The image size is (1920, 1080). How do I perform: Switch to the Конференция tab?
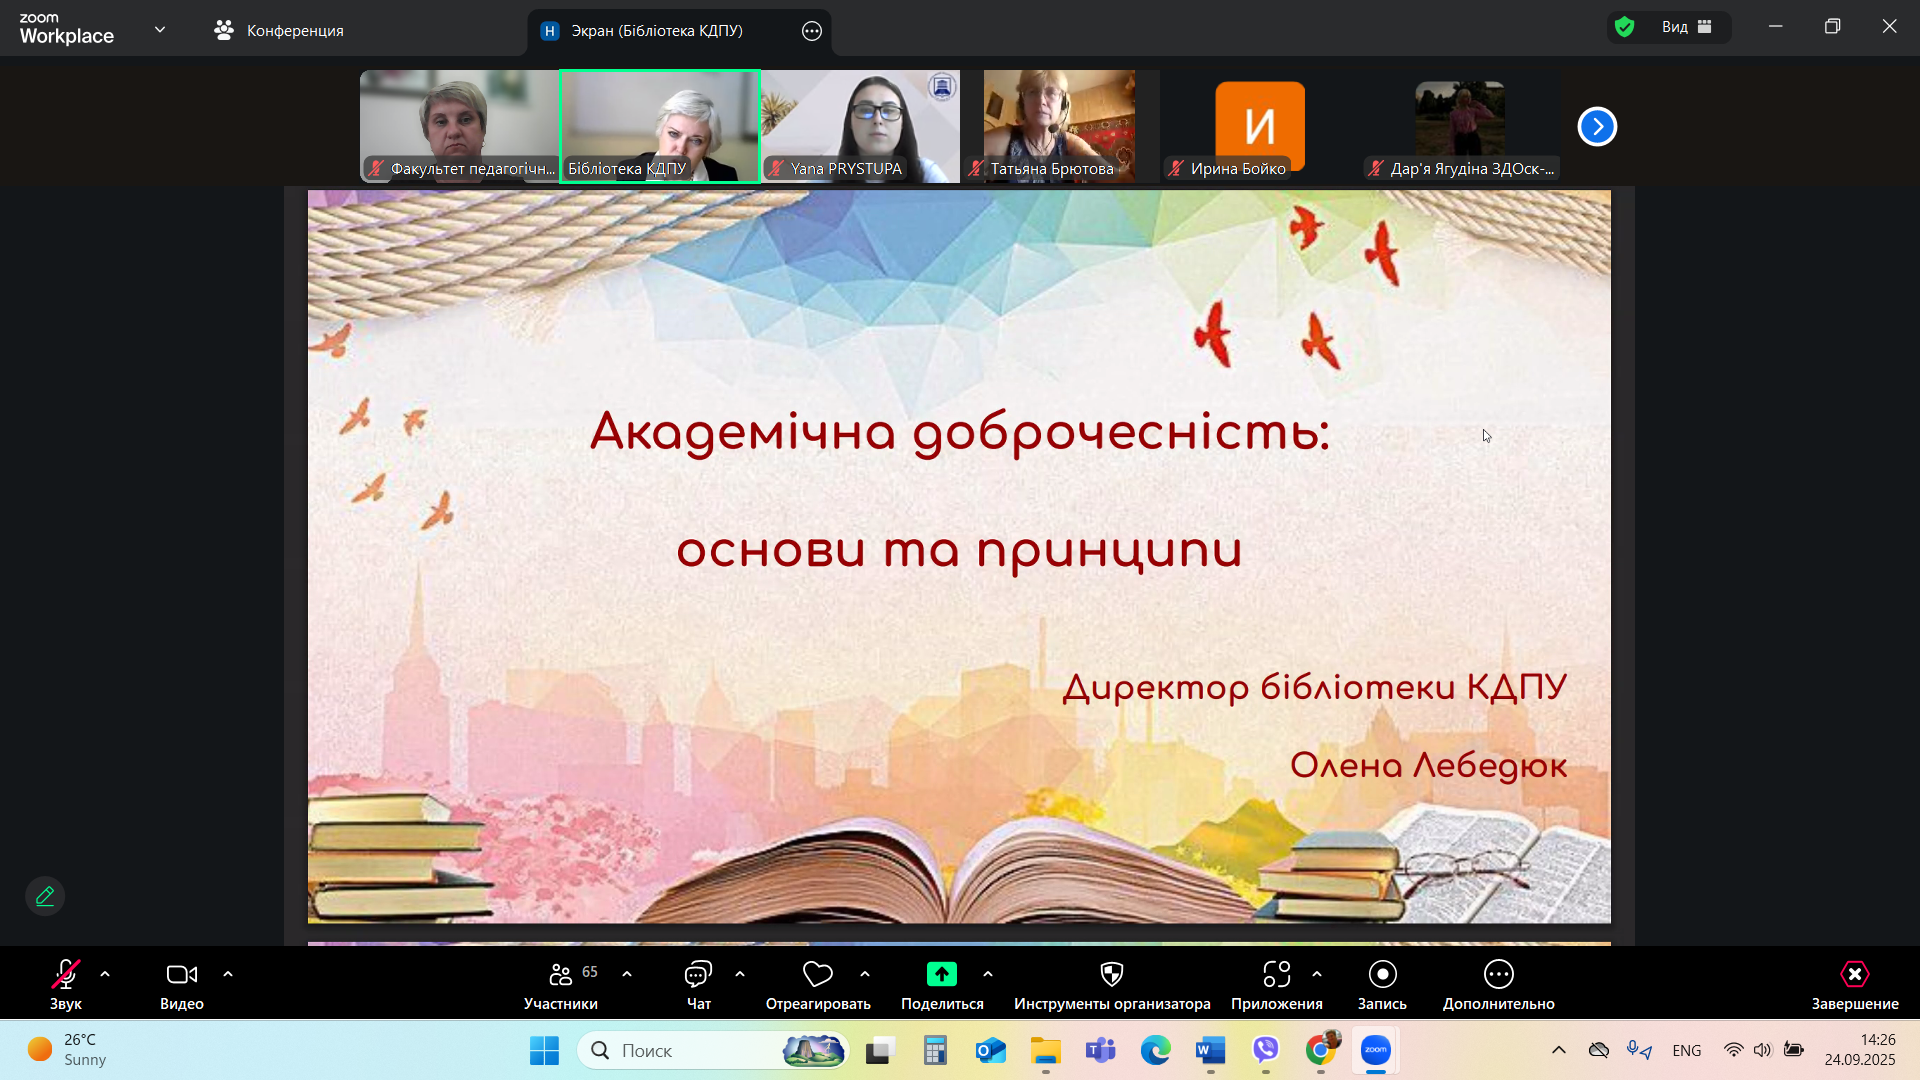point(279,31)
